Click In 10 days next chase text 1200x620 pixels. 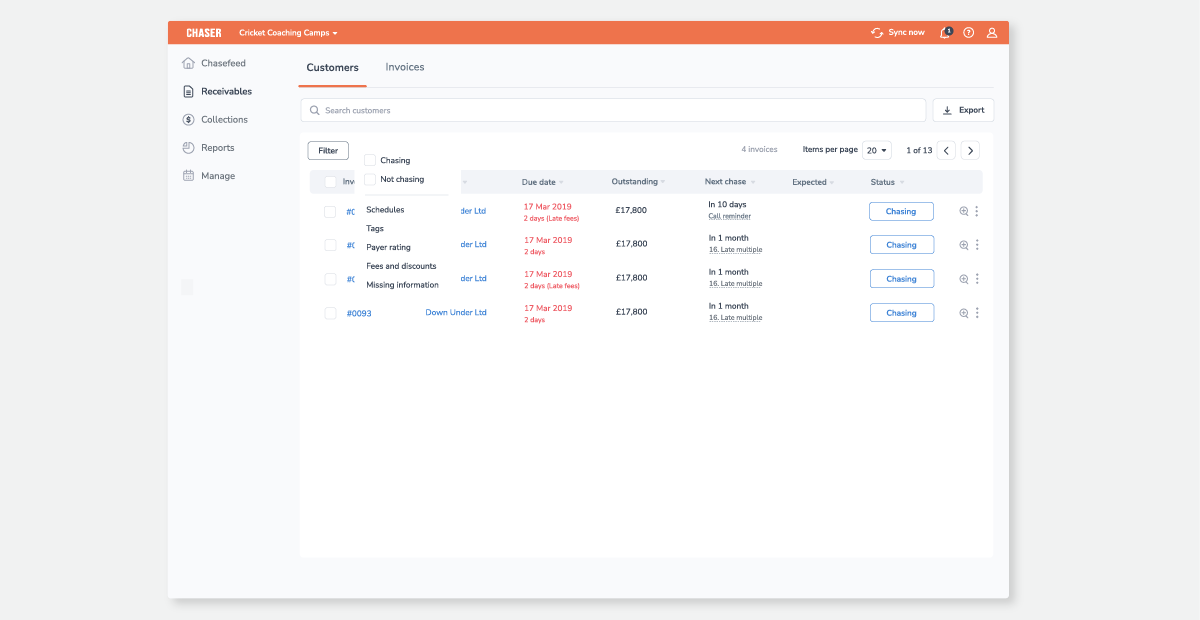pyautogui.click(x=727, y=205)
